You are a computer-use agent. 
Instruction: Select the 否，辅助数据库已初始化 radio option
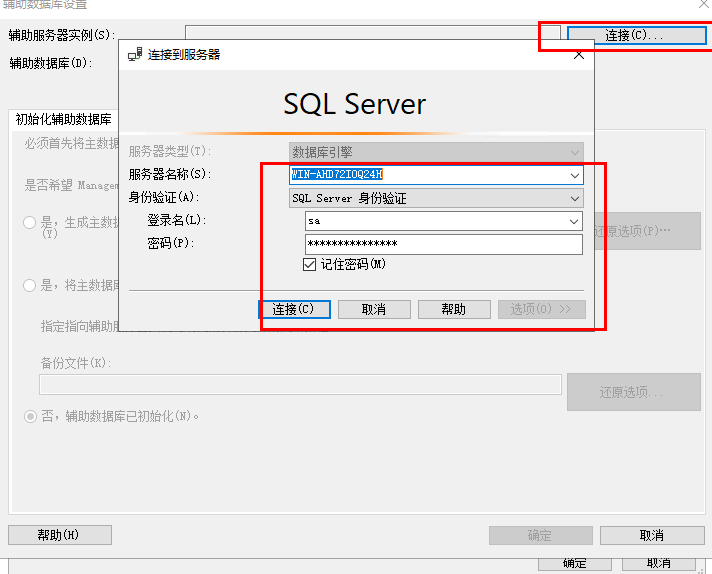[x=30, y=416]
